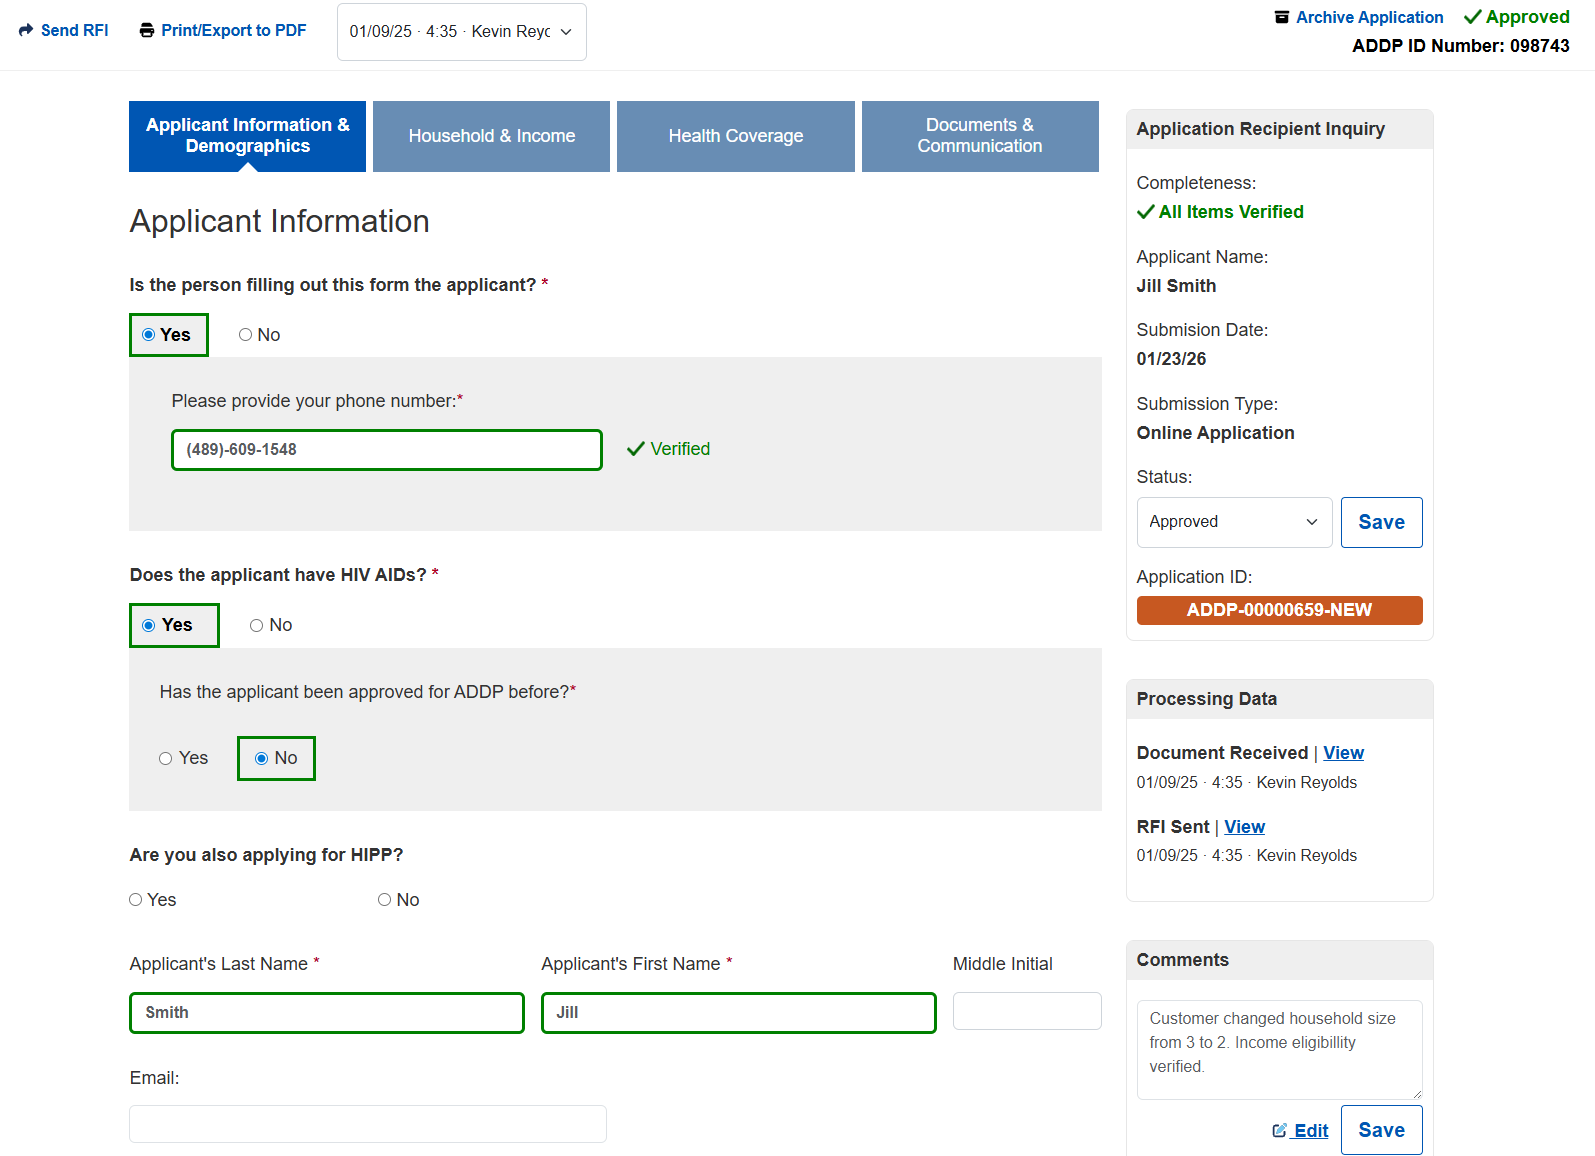Expand the version history dropdown 01/09/25

461,32
